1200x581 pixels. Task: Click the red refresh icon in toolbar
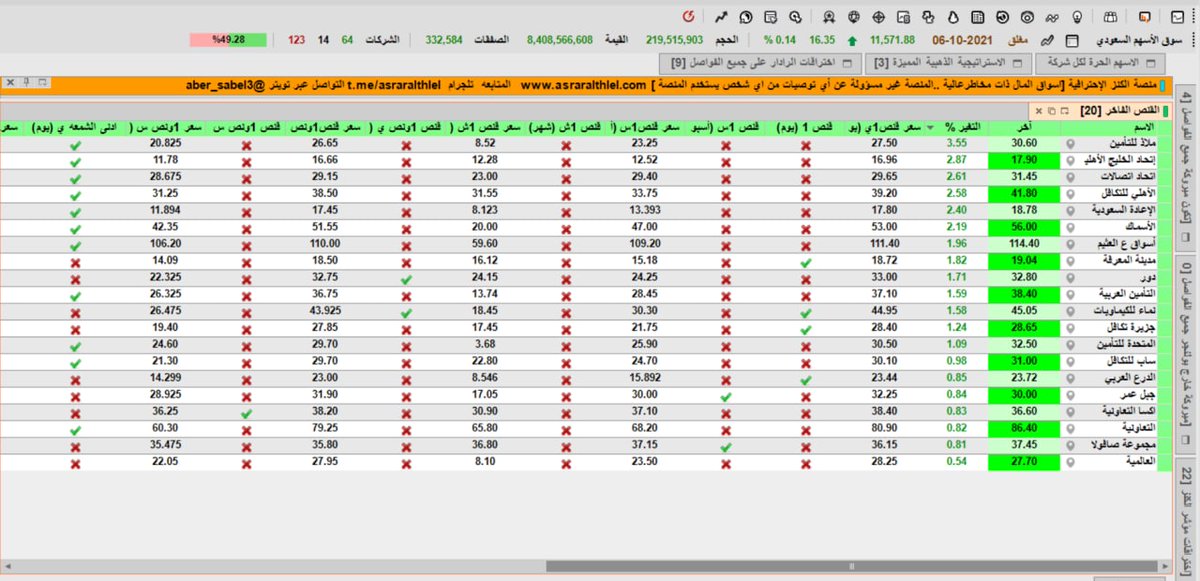point(688,17)
